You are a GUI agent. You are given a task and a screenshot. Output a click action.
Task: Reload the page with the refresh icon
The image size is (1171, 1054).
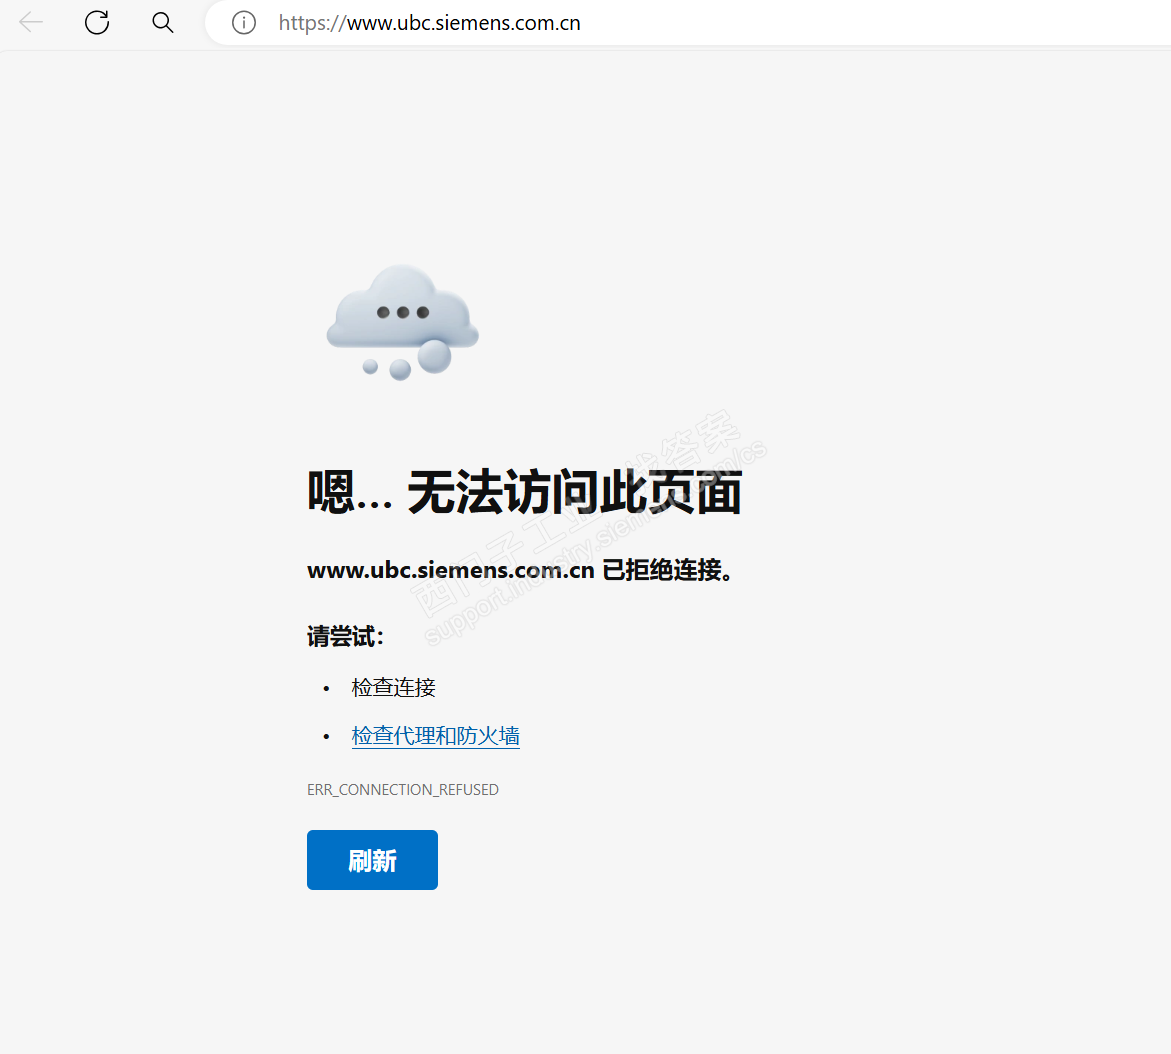(97, 22)
